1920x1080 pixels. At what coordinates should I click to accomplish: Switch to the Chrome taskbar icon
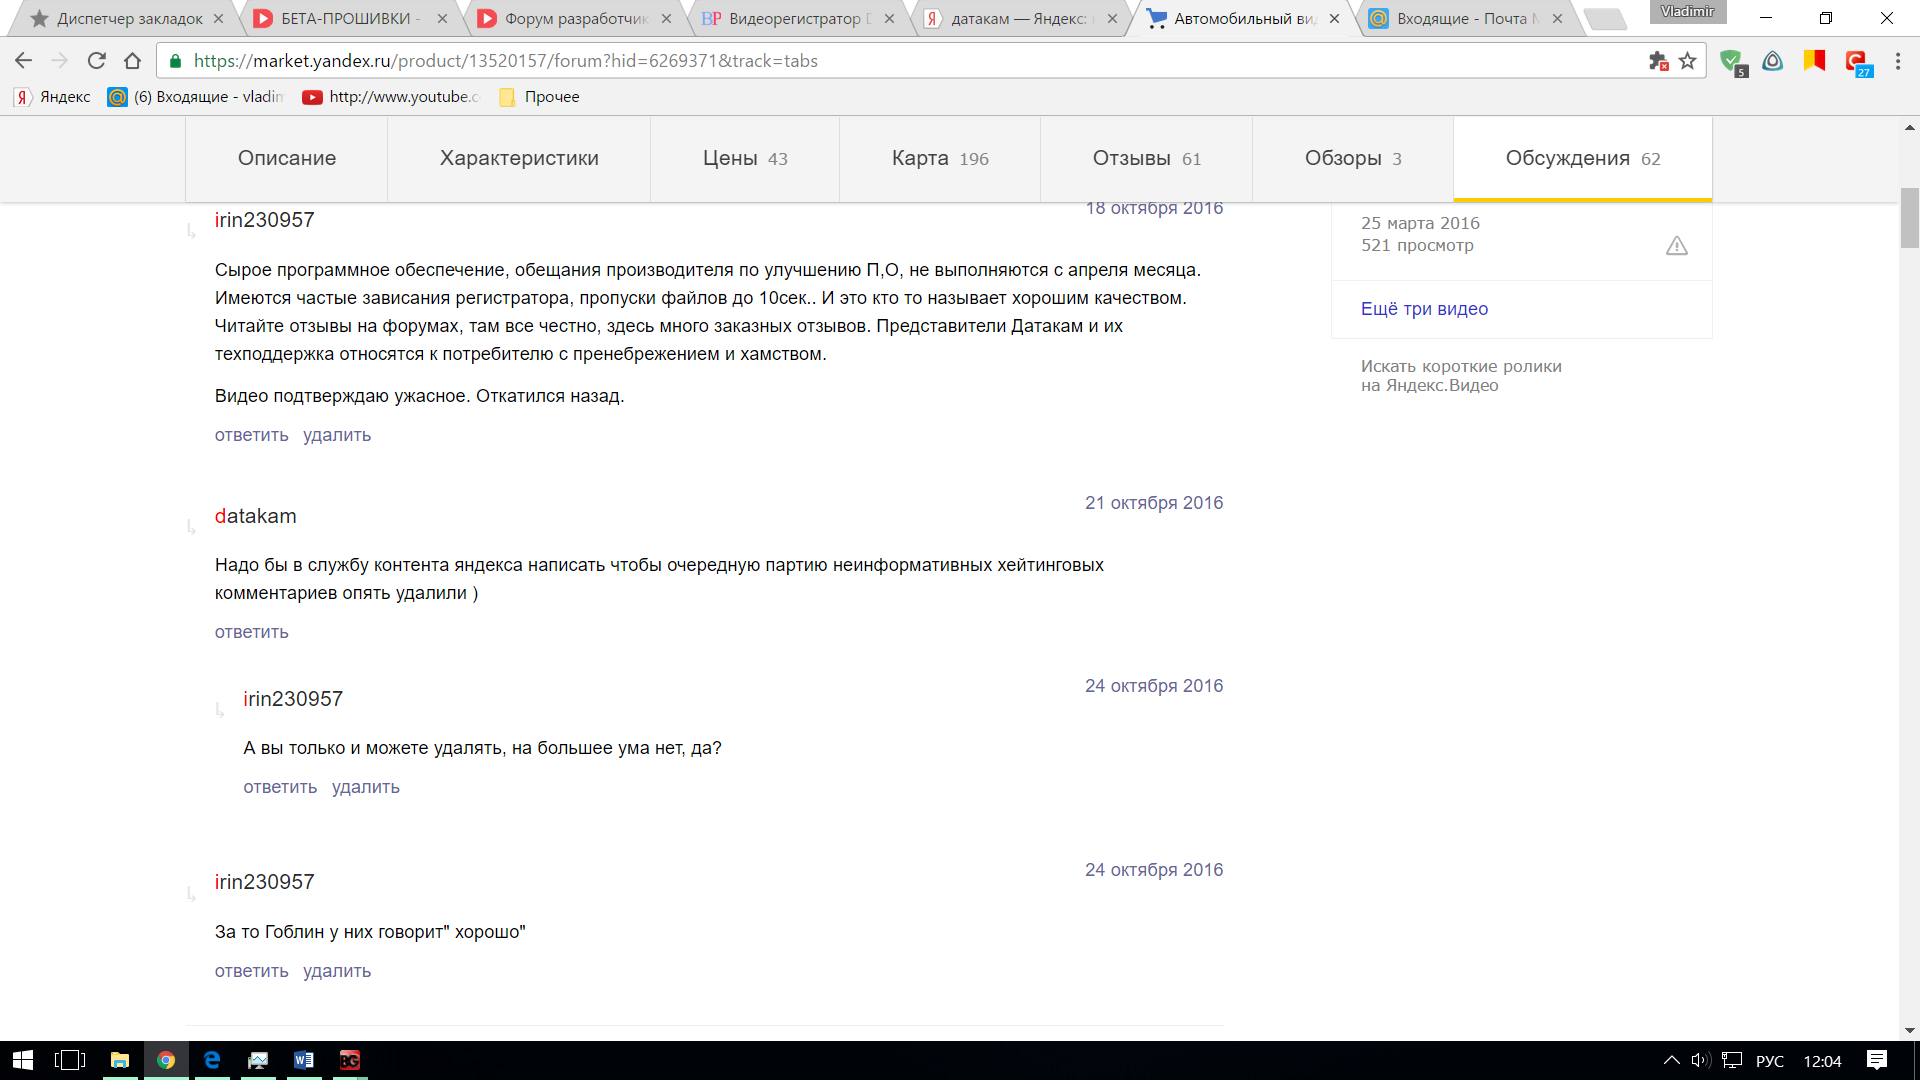click(166, 1060)
